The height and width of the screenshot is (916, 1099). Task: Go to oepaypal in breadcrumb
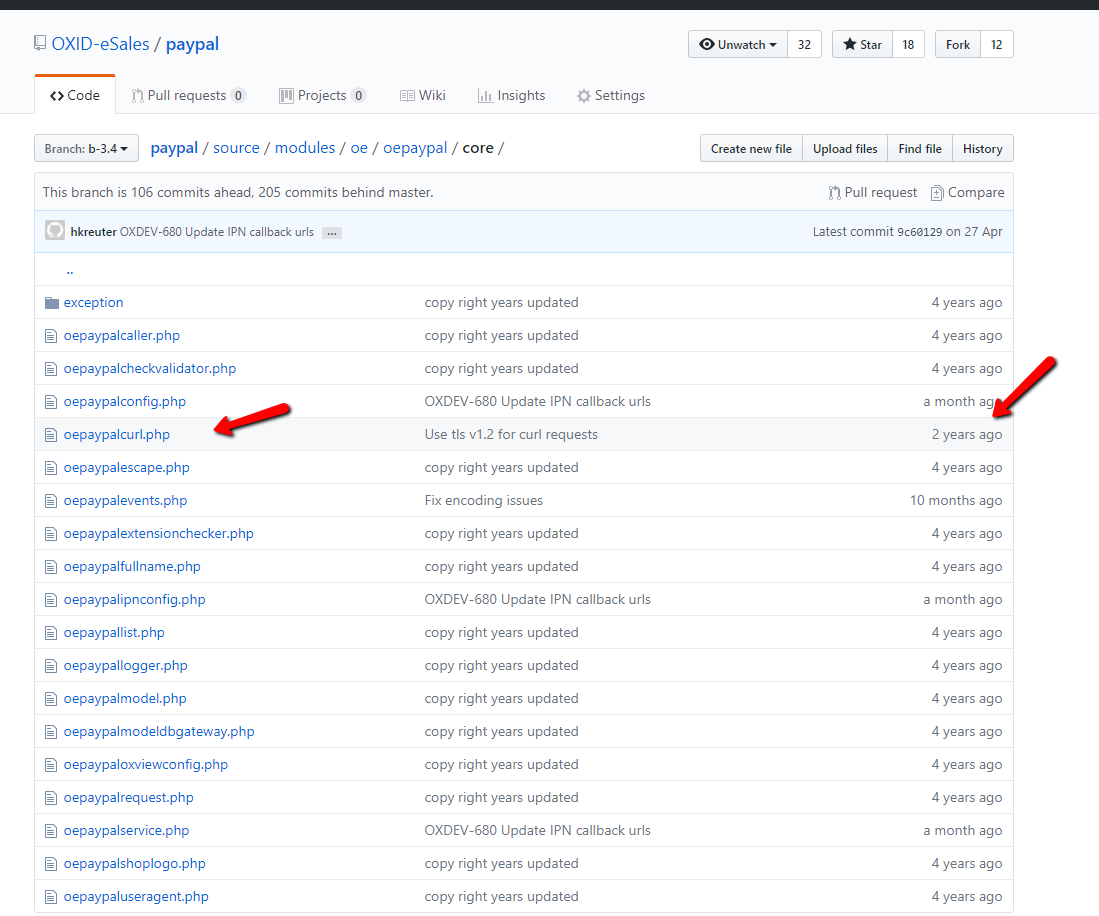[x=415, y=148]
